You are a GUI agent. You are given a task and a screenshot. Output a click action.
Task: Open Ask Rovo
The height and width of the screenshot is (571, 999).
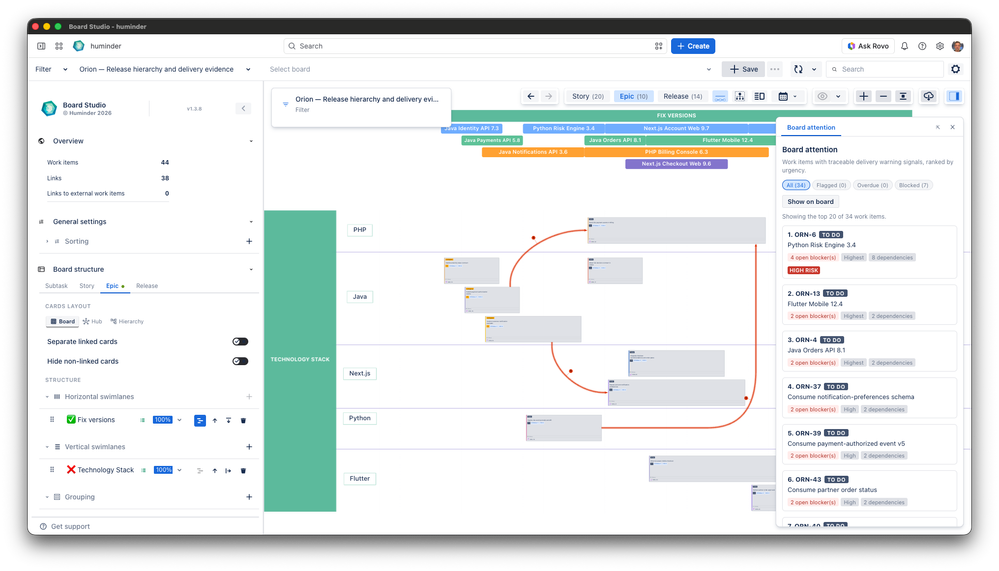pyautogui.click(x=868, y=46)
